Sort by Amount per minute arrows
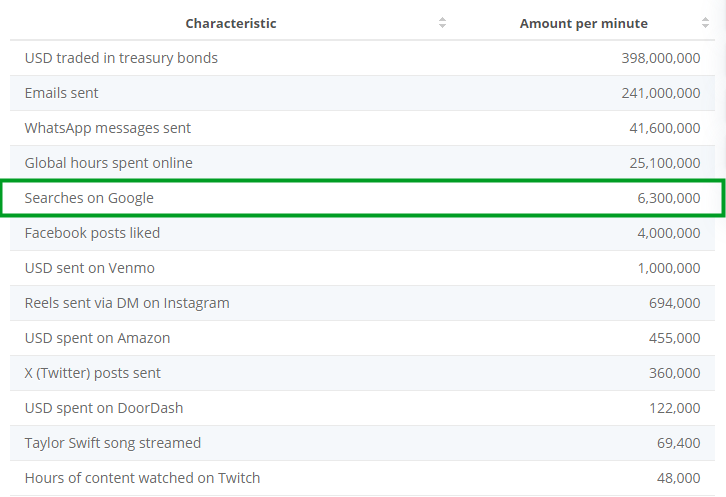This screenshot has height=497, width=726. (705, 23)
